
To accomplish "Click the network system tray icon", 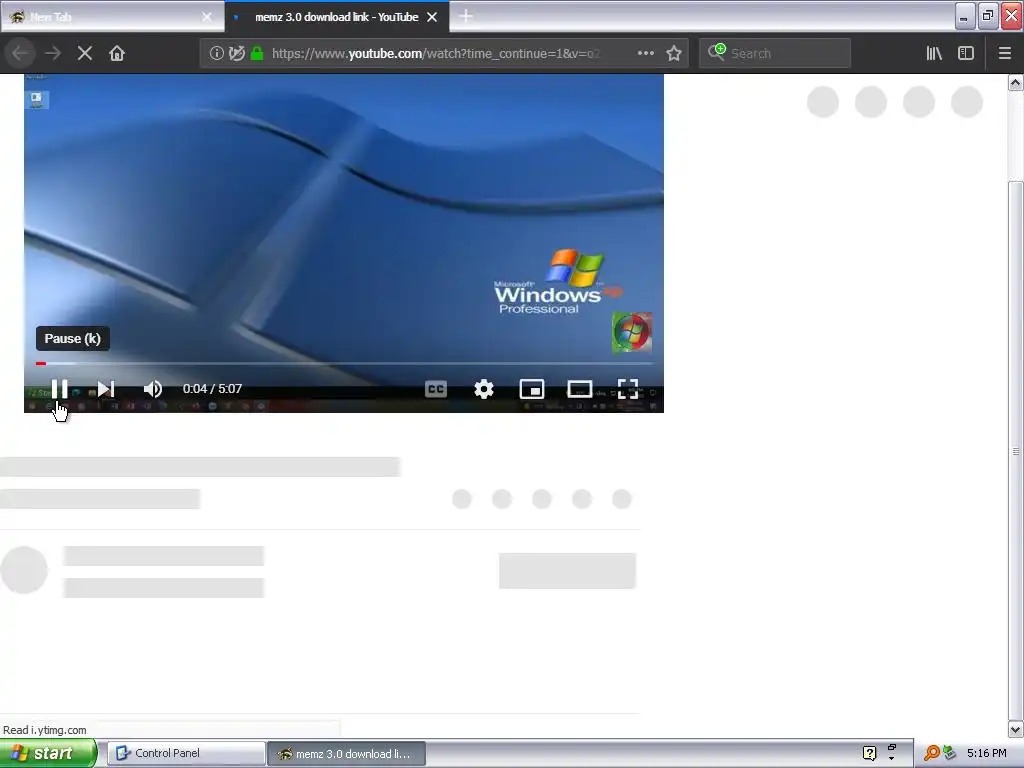I will coord(949,753).
